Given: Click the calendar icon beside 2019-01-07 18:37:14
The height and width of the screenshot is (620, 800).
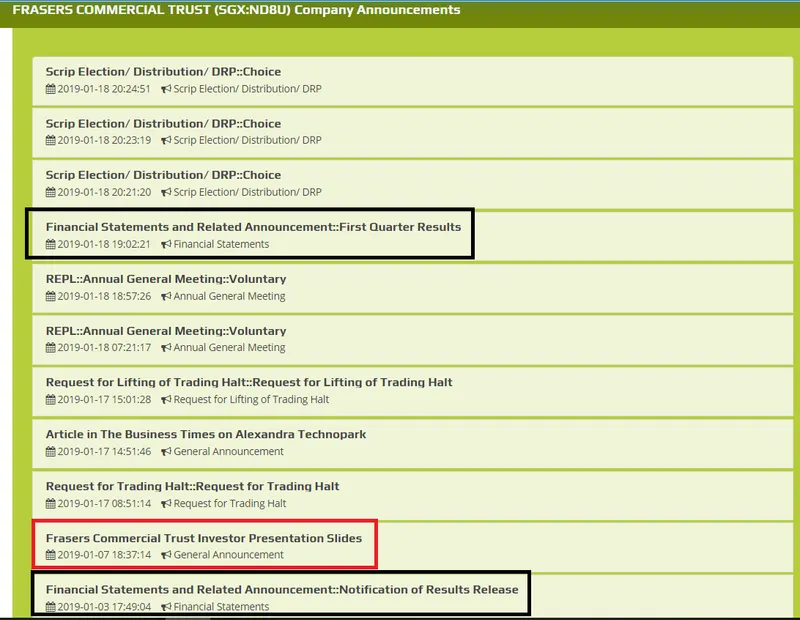Looking at the screenshot, I should (51, 555).
